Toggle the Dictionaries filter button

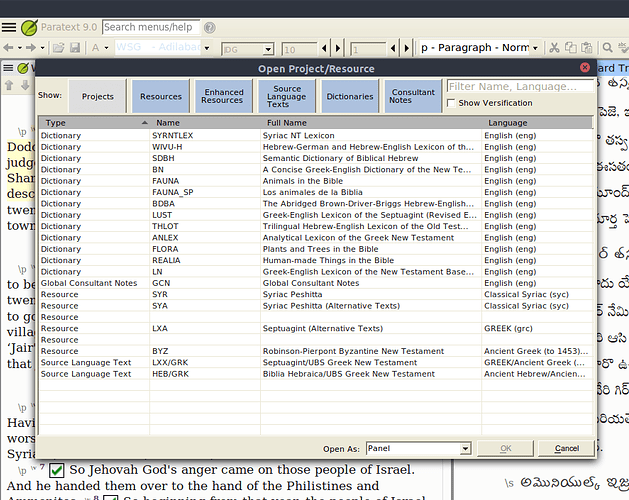click(350, 96)
